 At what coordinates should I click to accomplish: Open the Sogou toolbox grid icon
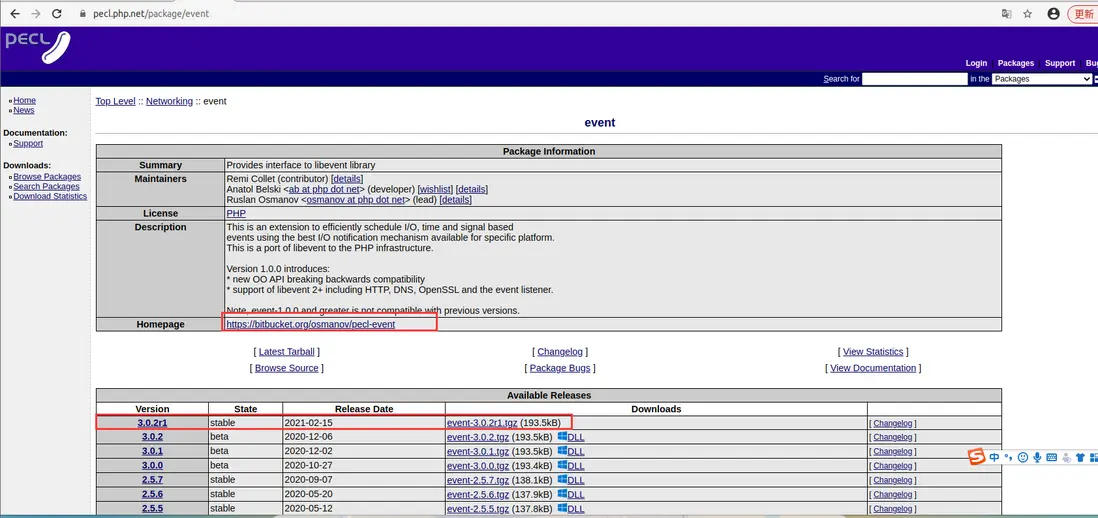tap(1094, 457)
